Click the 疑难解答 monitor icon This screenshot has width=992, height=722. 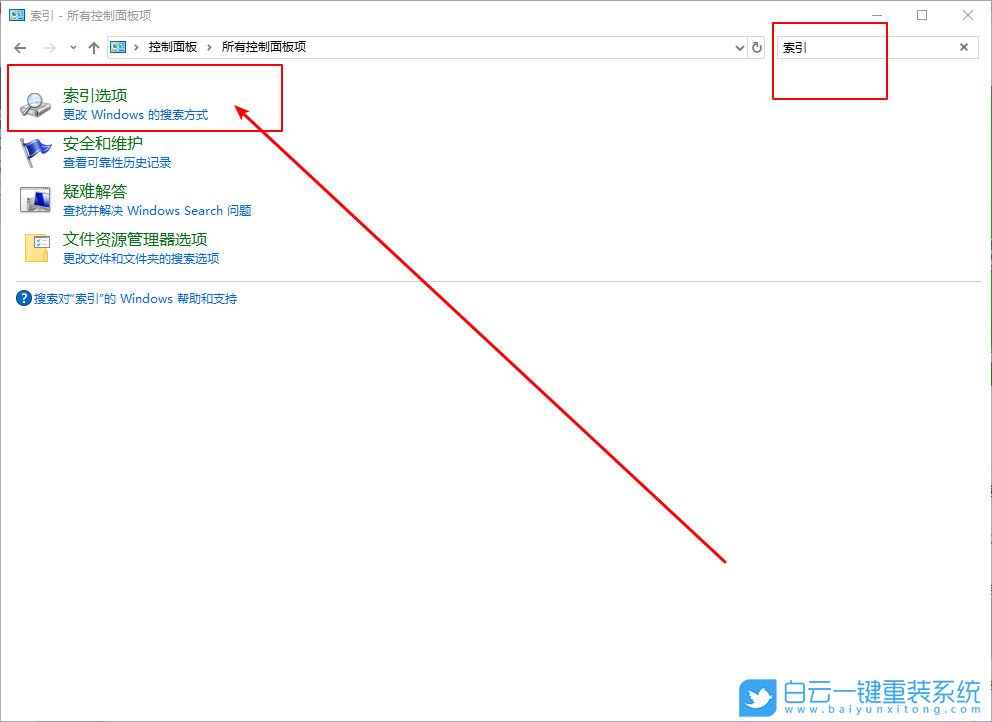click(33, 198)
